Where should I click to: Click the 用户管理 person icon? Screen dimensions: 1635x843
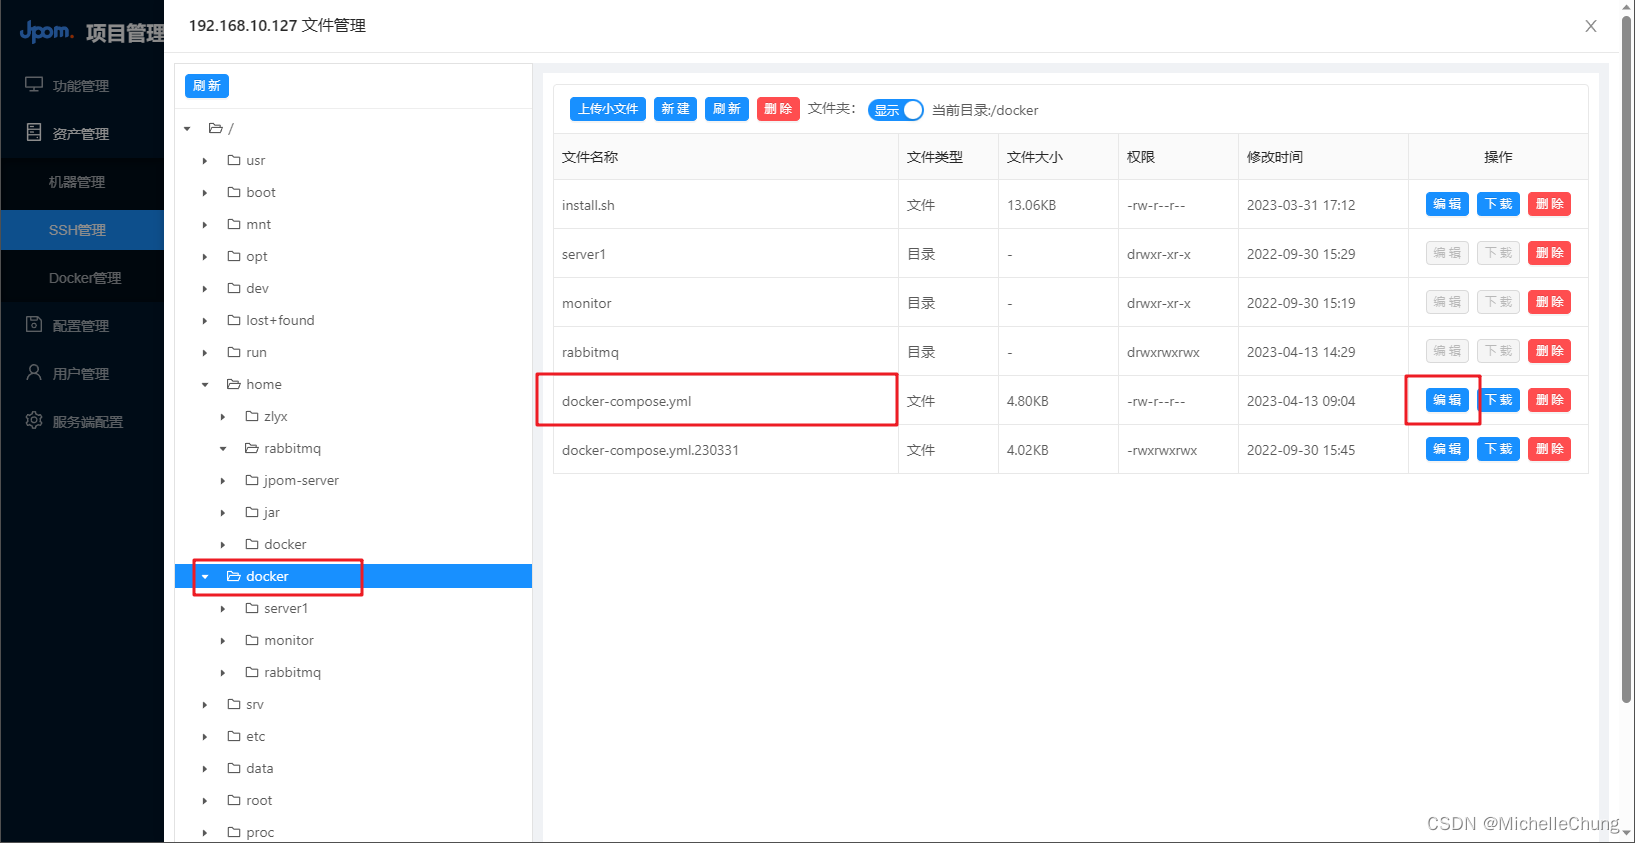[x=34, y=372]
